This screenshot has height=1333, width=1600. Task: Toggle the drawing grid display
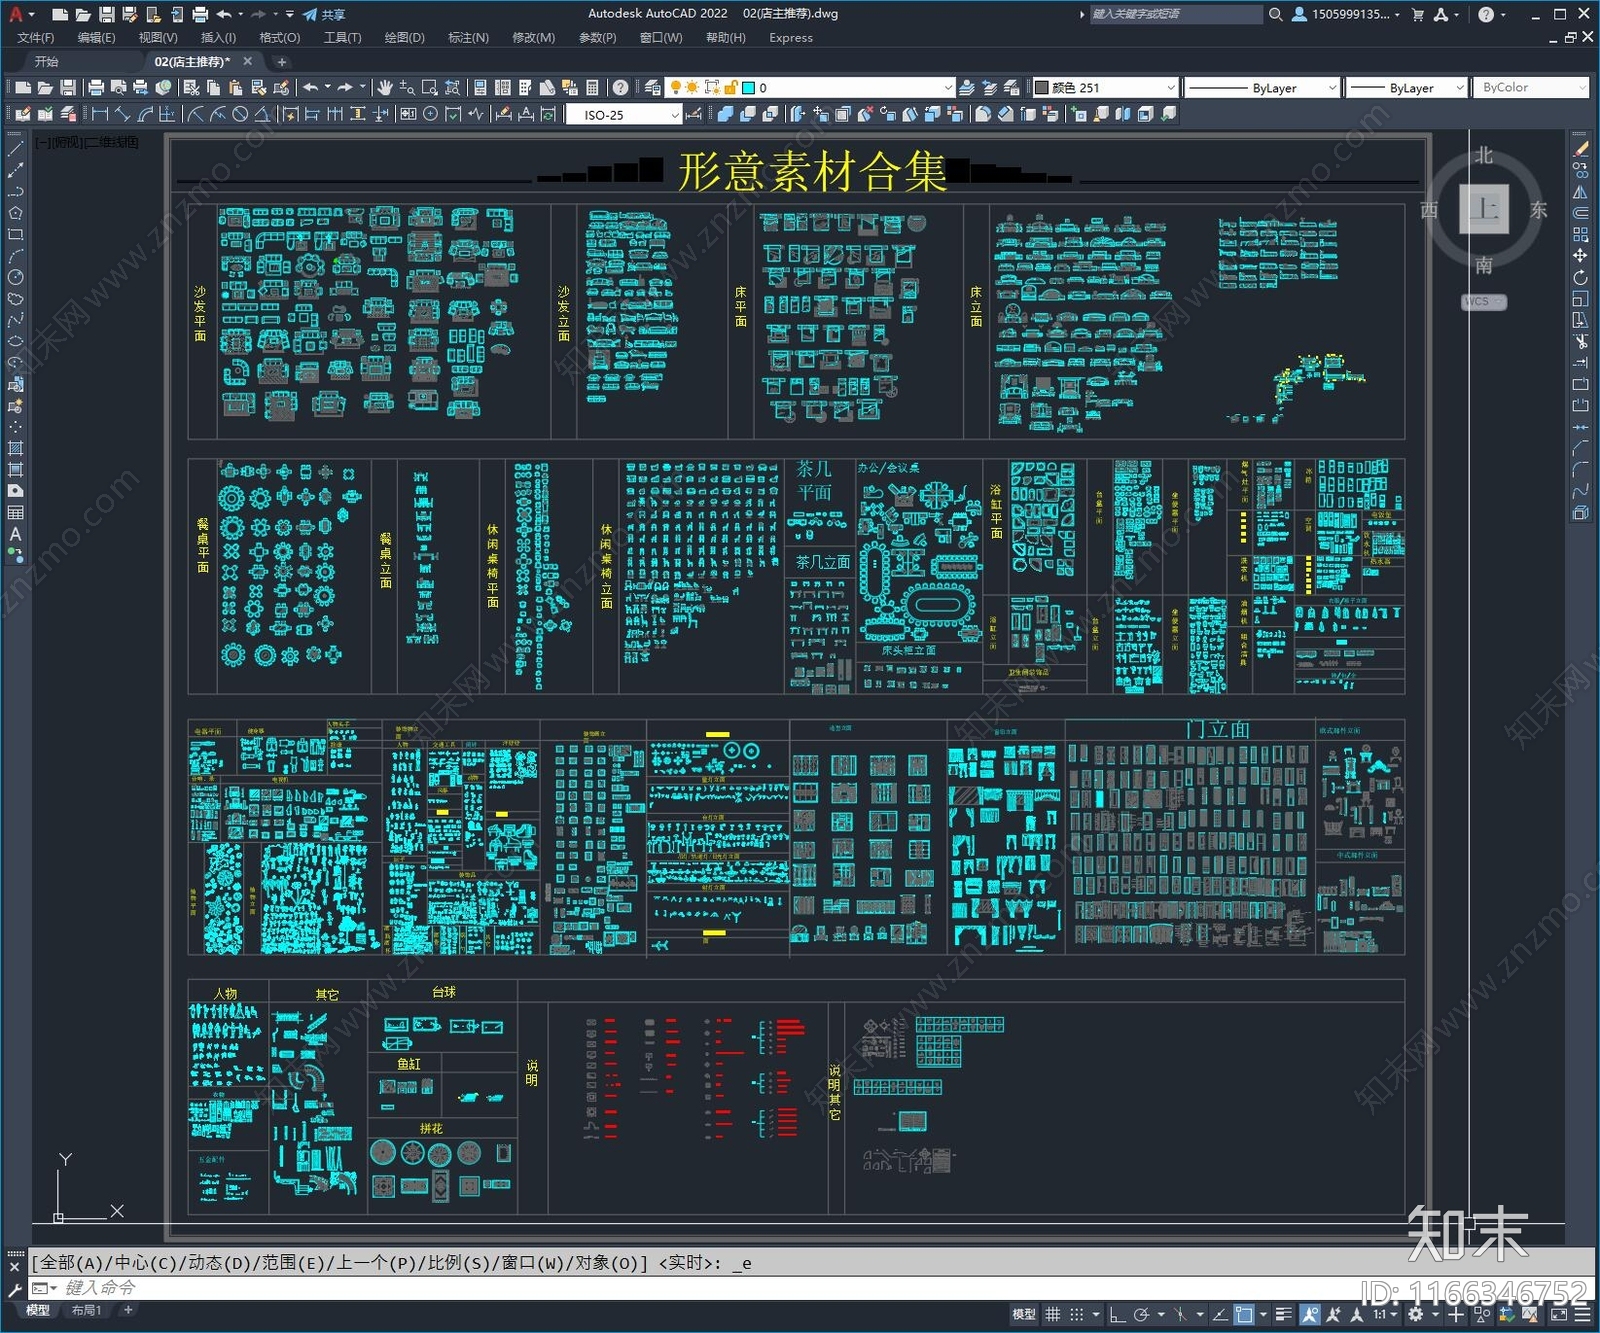coord(1053,1314)
